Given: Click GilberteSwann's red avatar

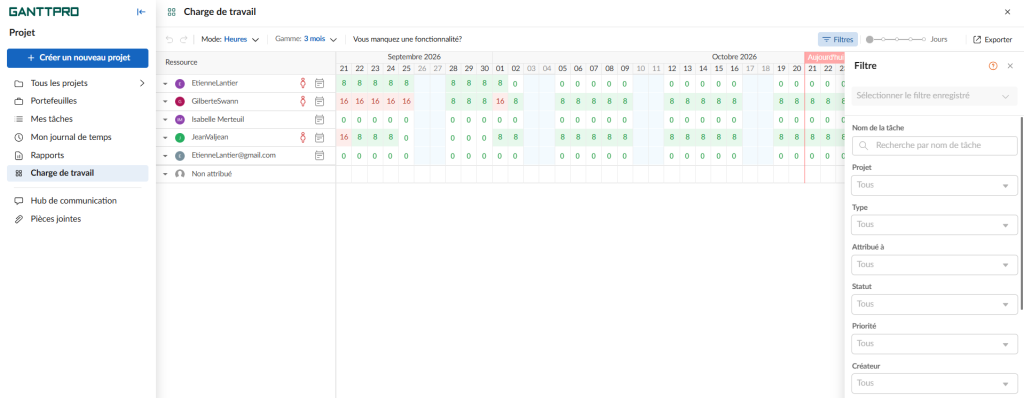Looking at the screenshot, I should [x=180, y=101].
